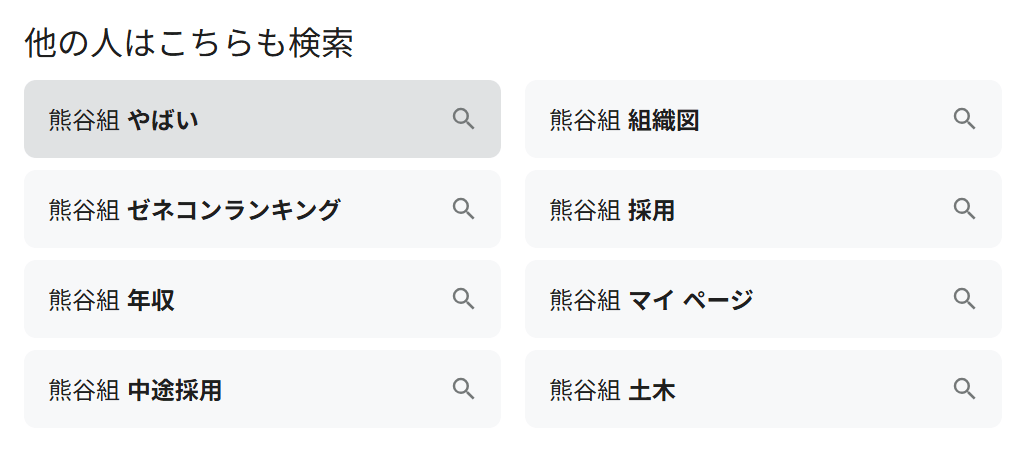1015x462 pixels.
Task: Click the magnifier icon beside 熊谷組 採用
Action: (x=964, y=209)
